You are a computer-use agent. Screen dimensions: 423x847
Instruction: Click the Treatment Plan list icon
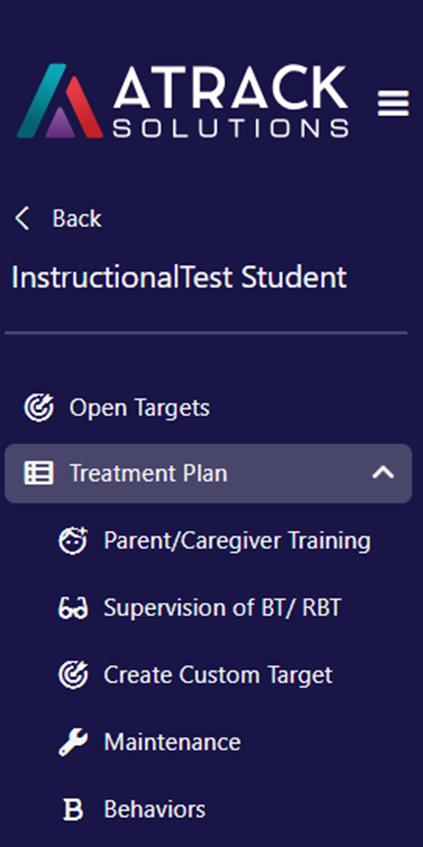click(x=39, y=473)
